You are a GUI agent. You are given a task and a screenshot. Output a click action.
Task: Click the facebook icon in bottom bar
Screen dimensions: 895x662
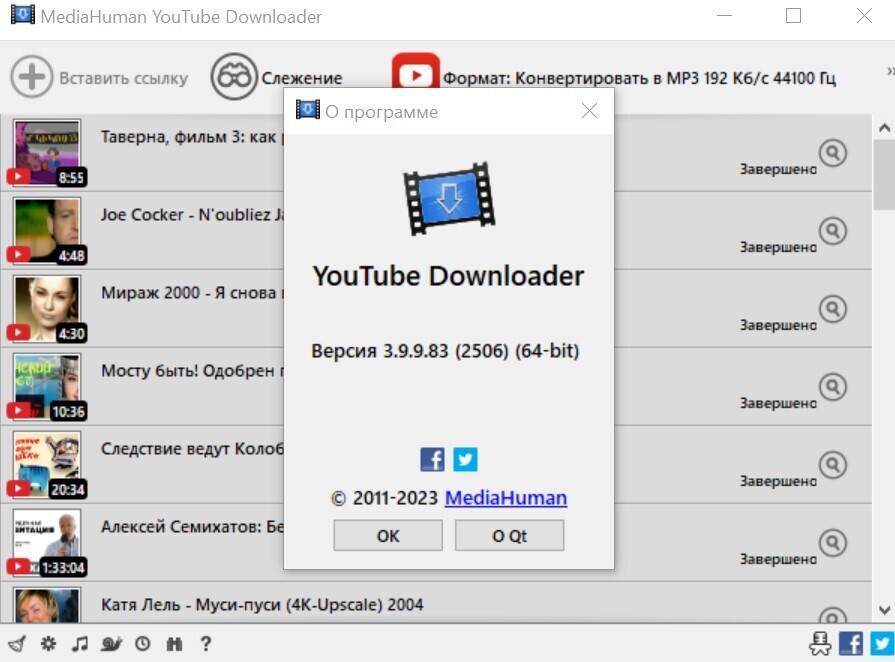coord(851,644)
